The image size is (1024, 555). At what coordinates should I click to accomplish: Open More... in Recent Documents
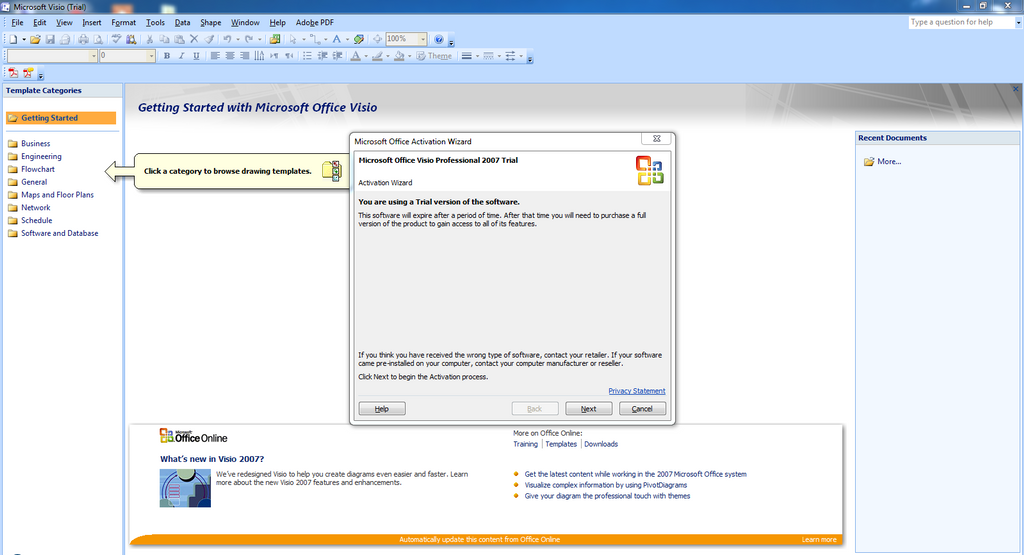(889, 161)
